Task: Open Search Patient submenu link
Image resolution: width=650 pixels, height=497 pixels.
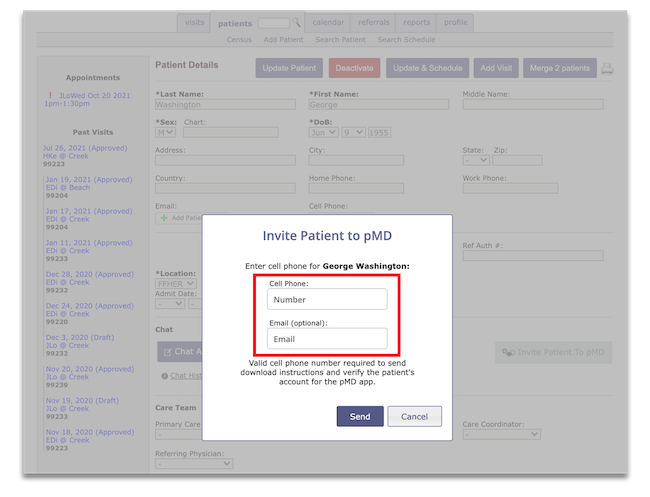Action: point(340,40)
